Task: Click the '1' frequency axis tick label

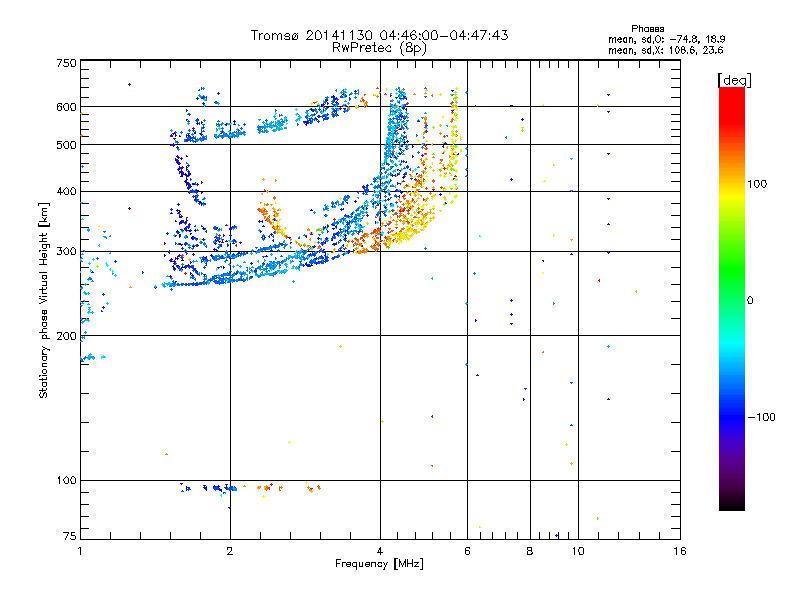Action: pos(80,551)
